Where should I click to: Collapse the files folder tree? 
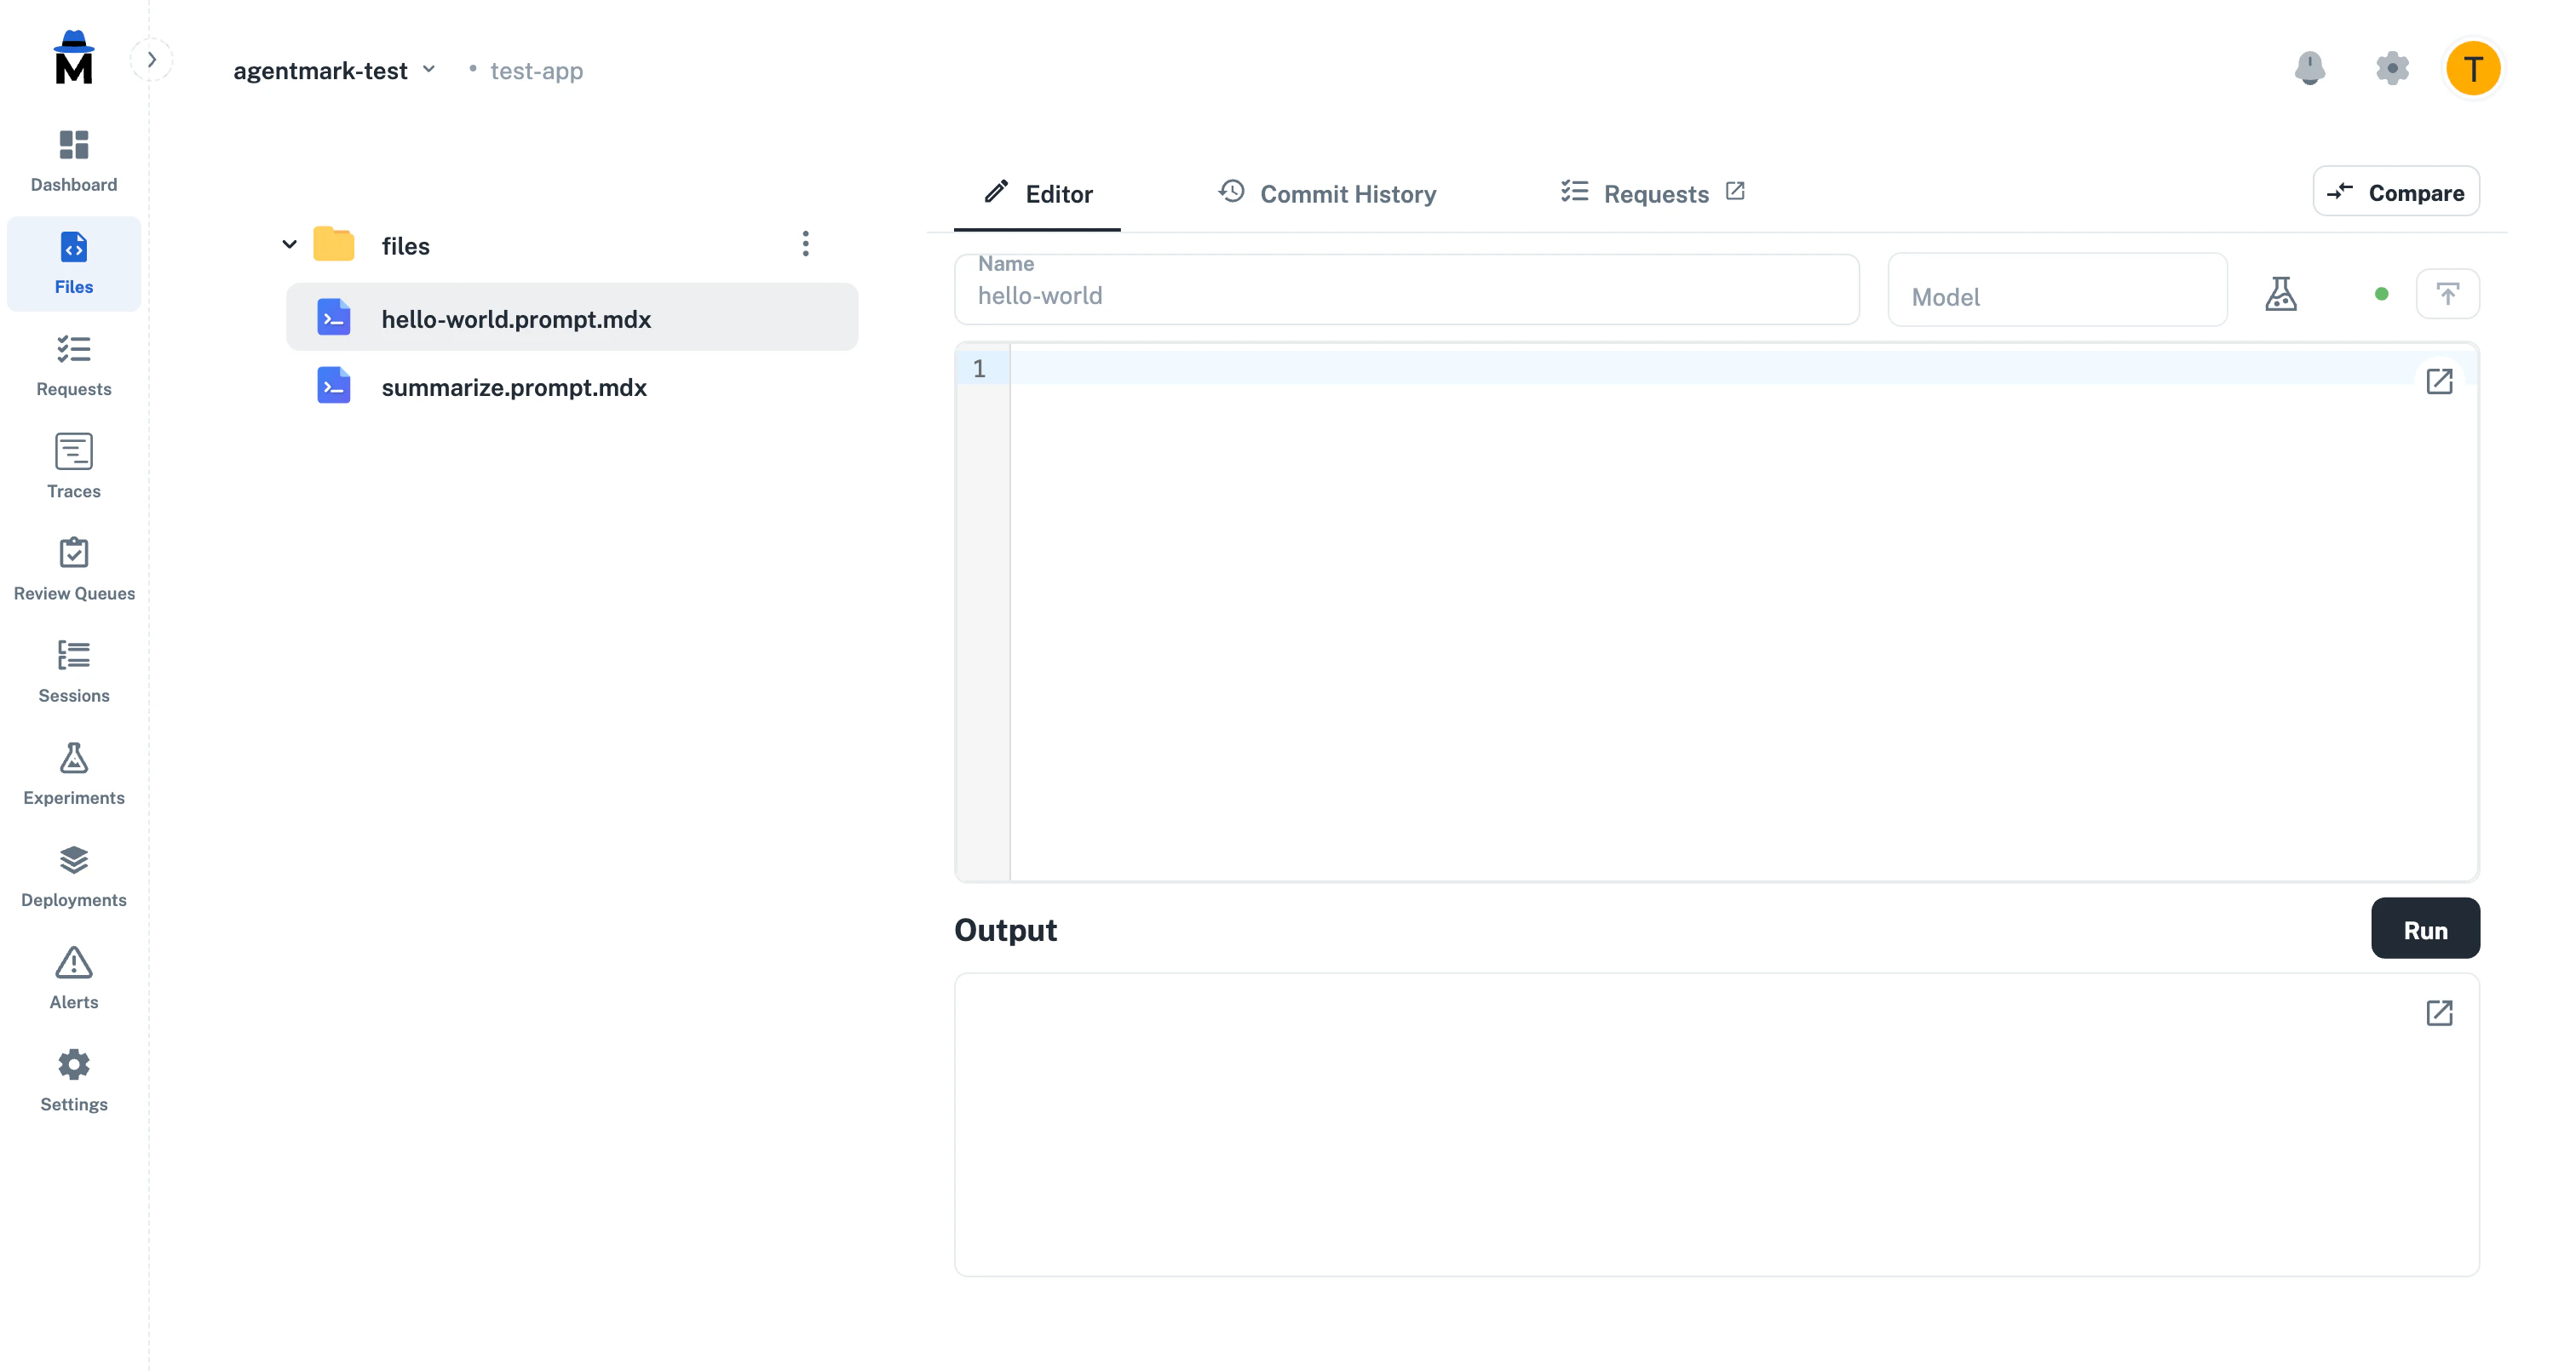click(288, 243)
